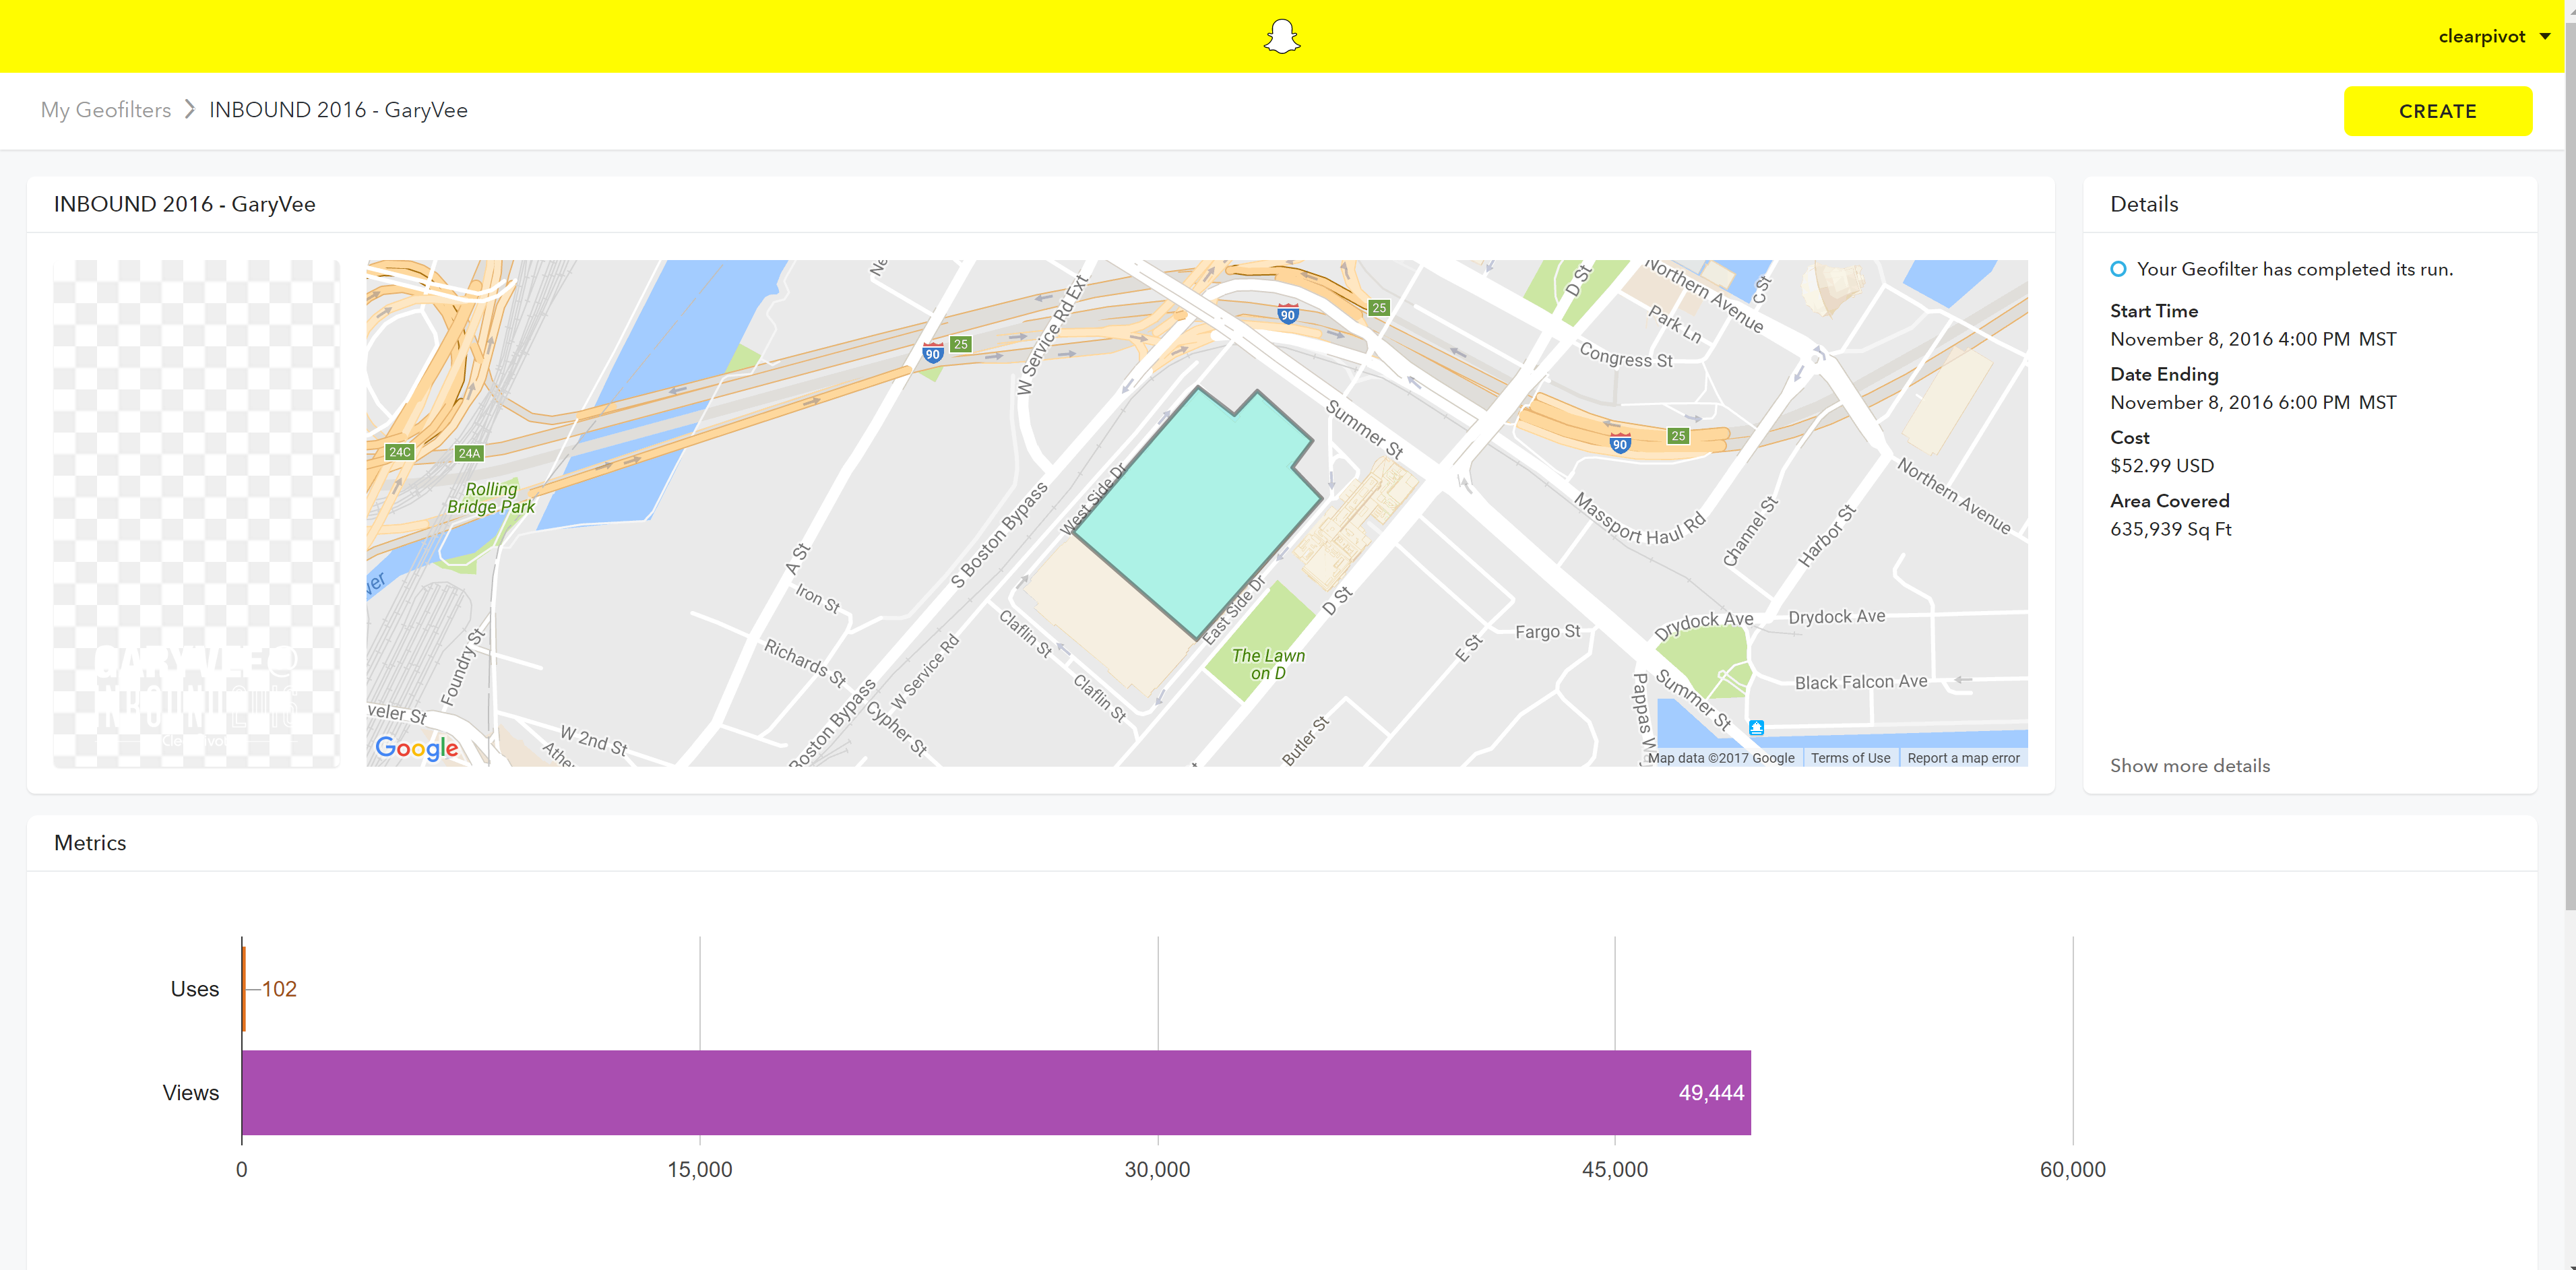Click the Start Time value November 8 4:00 PM
This screenshot has height=1270, width=2576.
[x=2252, y=339]
